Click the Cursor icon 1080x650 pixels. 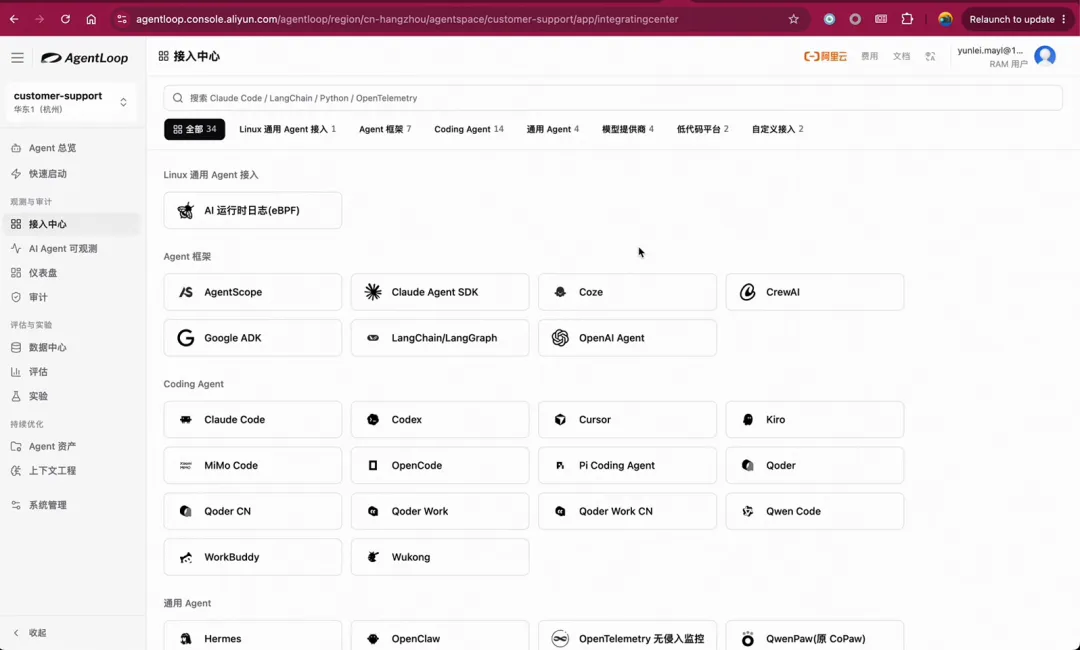(x=560, y=419)
